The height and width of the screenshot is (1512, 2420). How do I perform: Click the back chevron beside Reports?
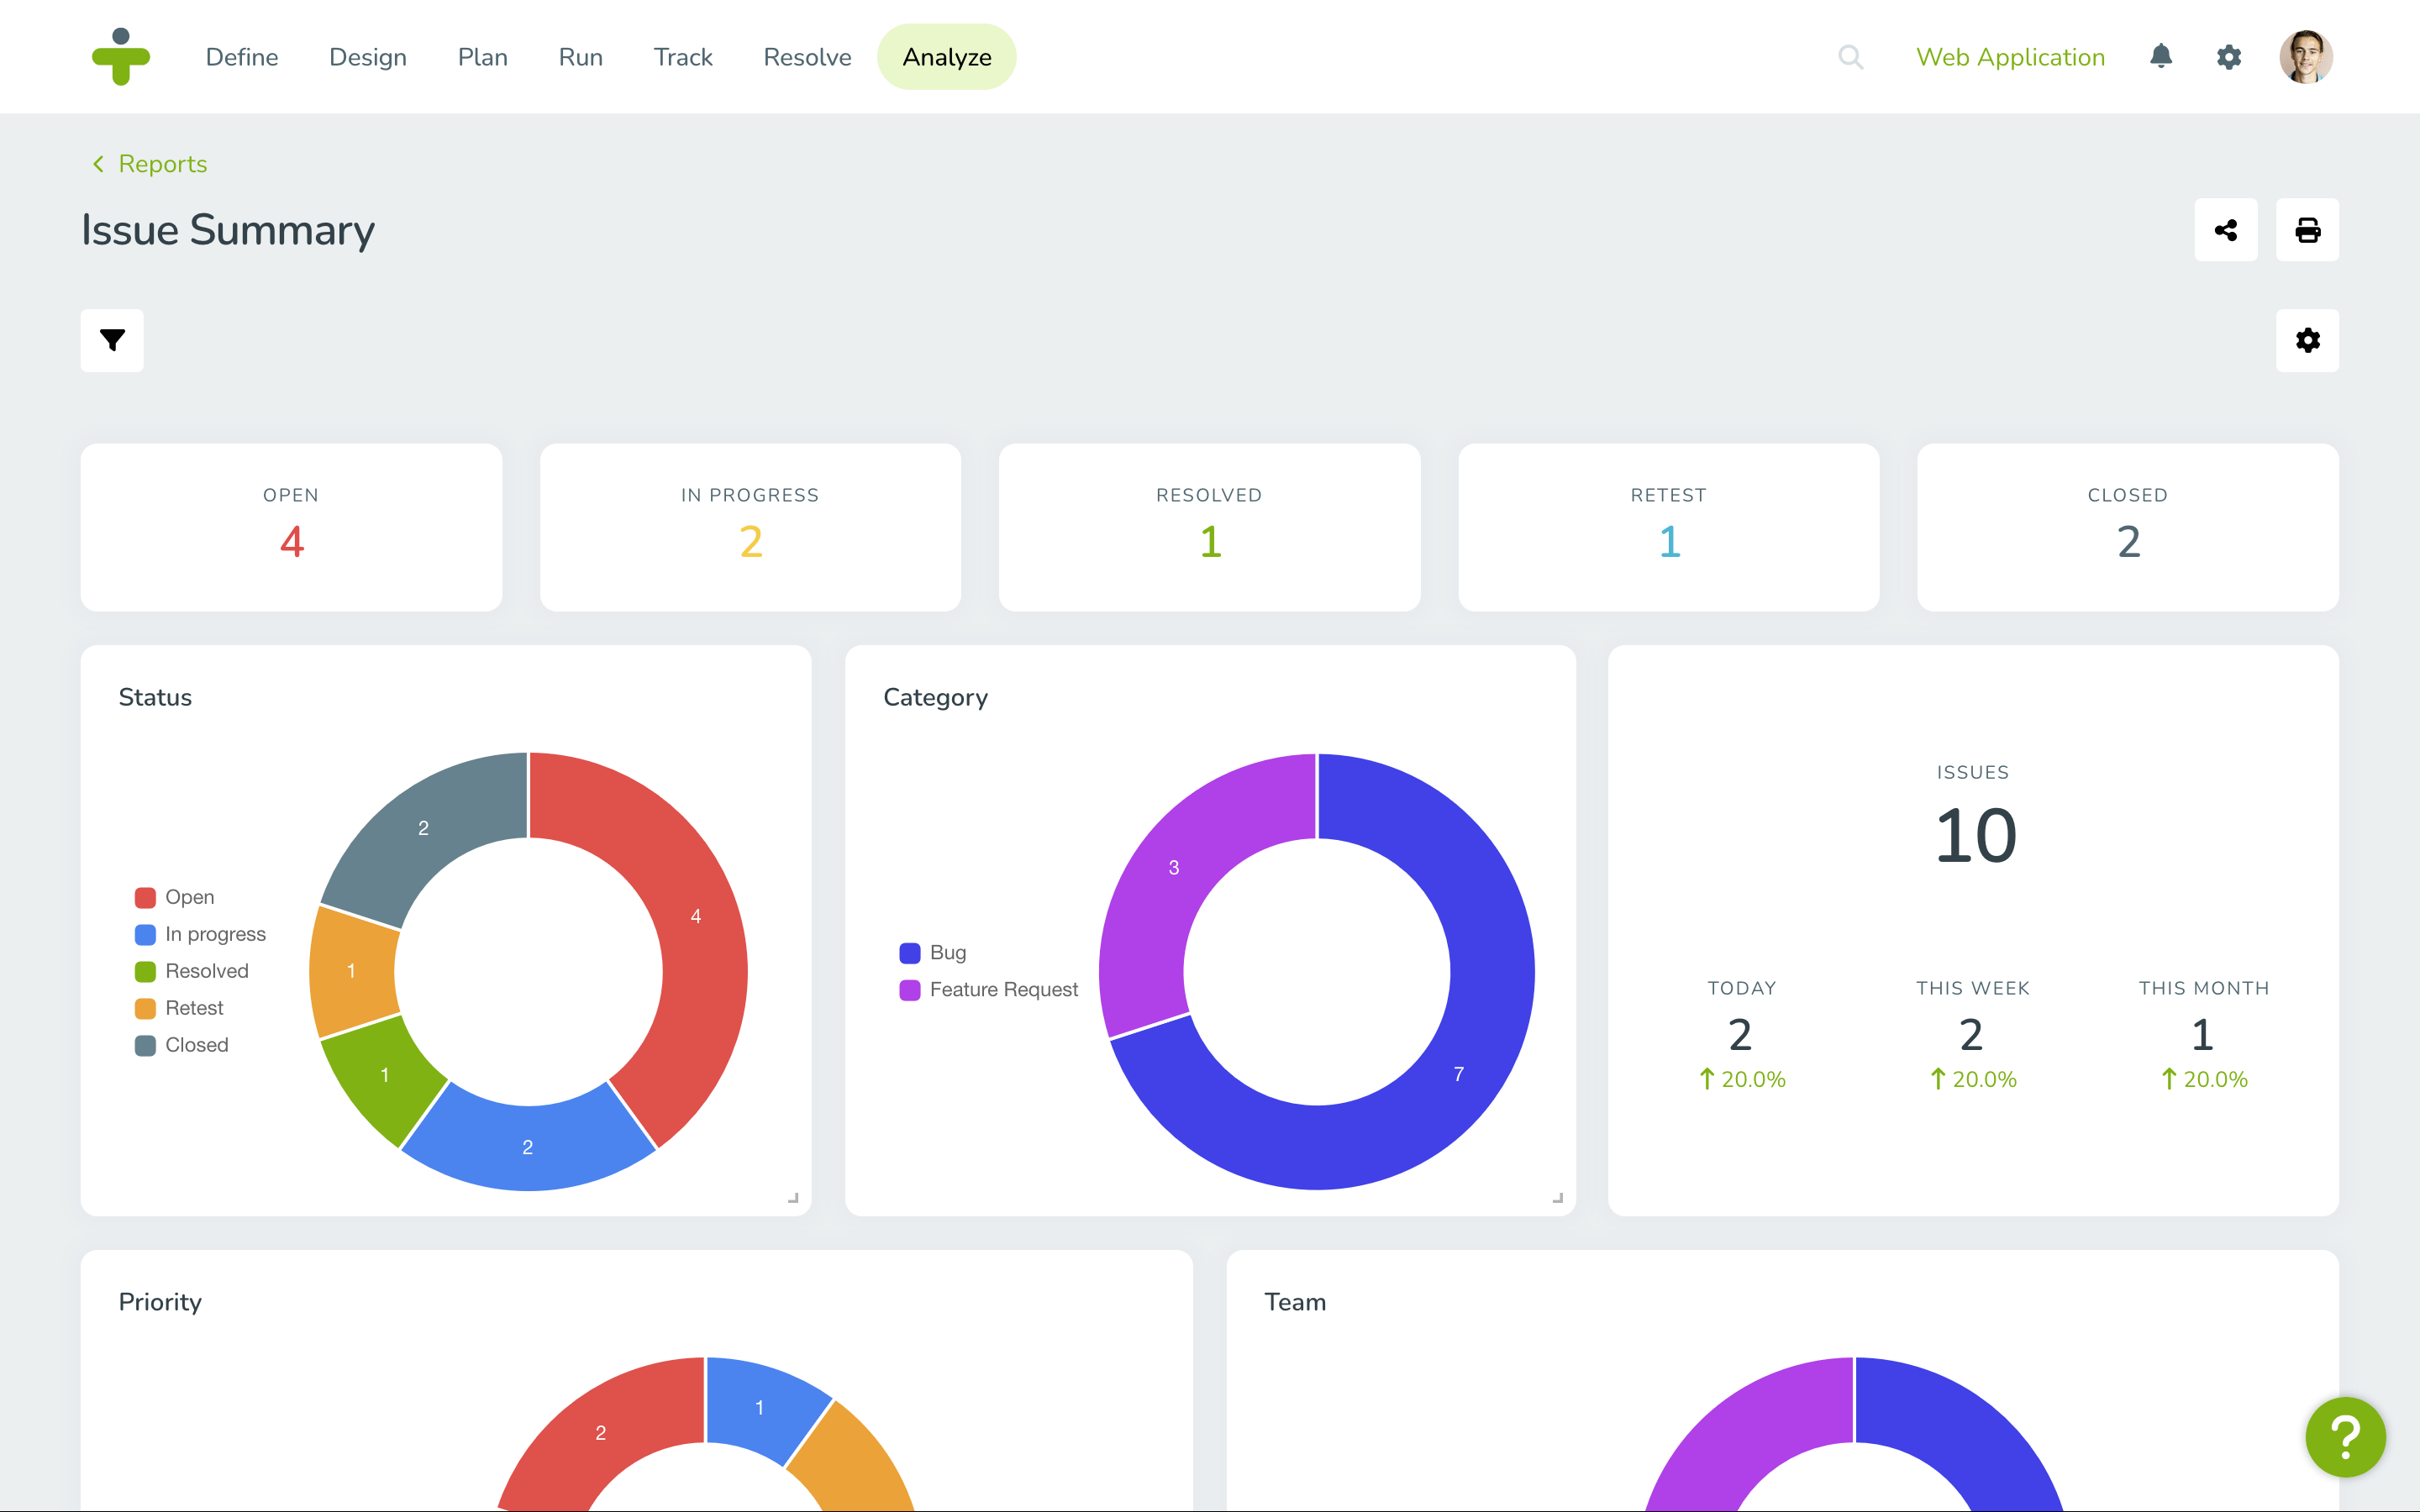[x=98, y=163]
